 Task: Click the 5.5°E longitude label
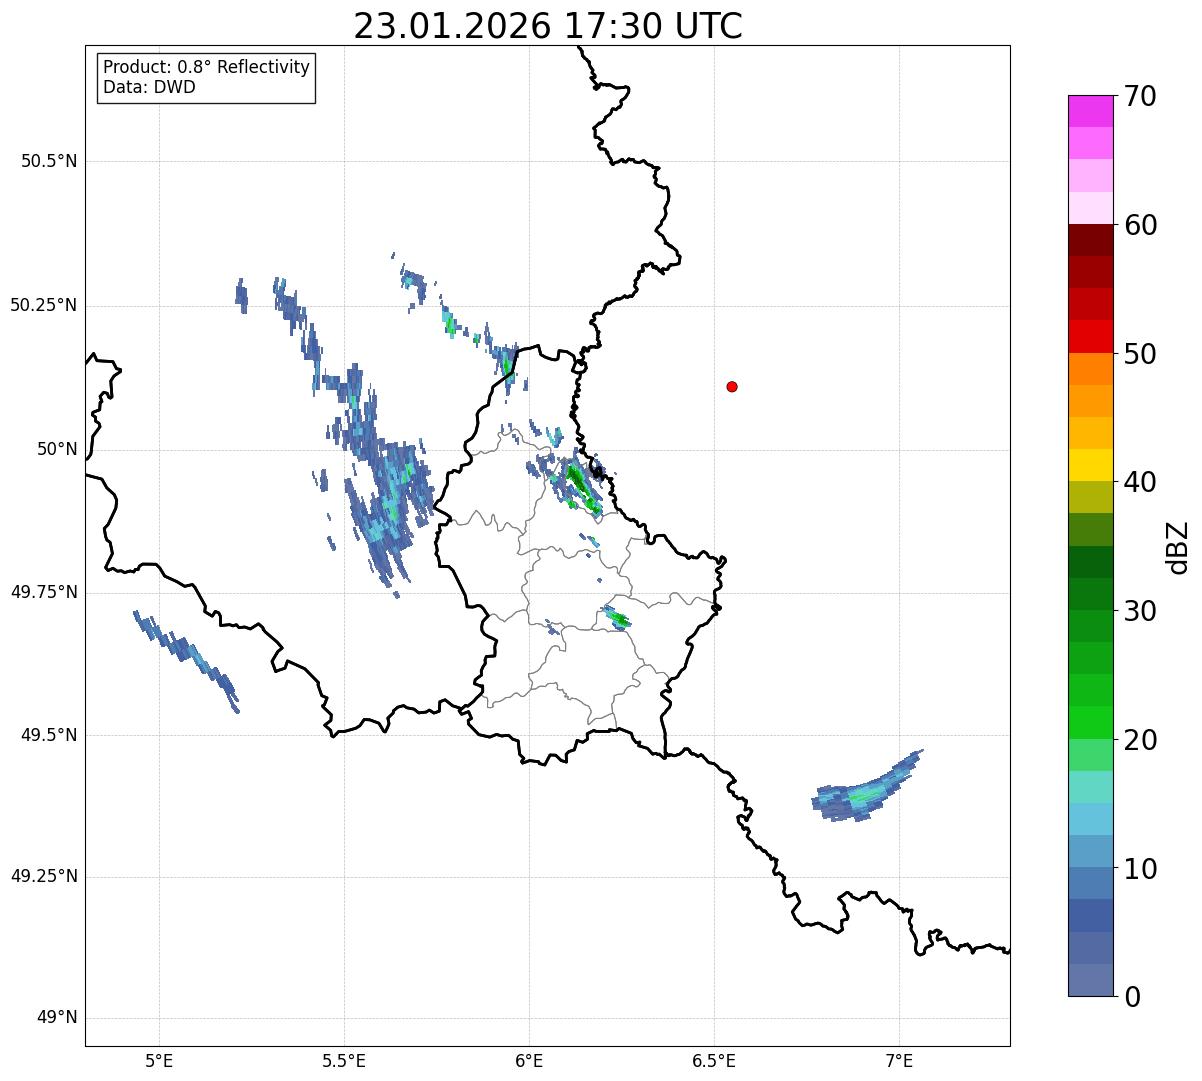(344, 1062)
